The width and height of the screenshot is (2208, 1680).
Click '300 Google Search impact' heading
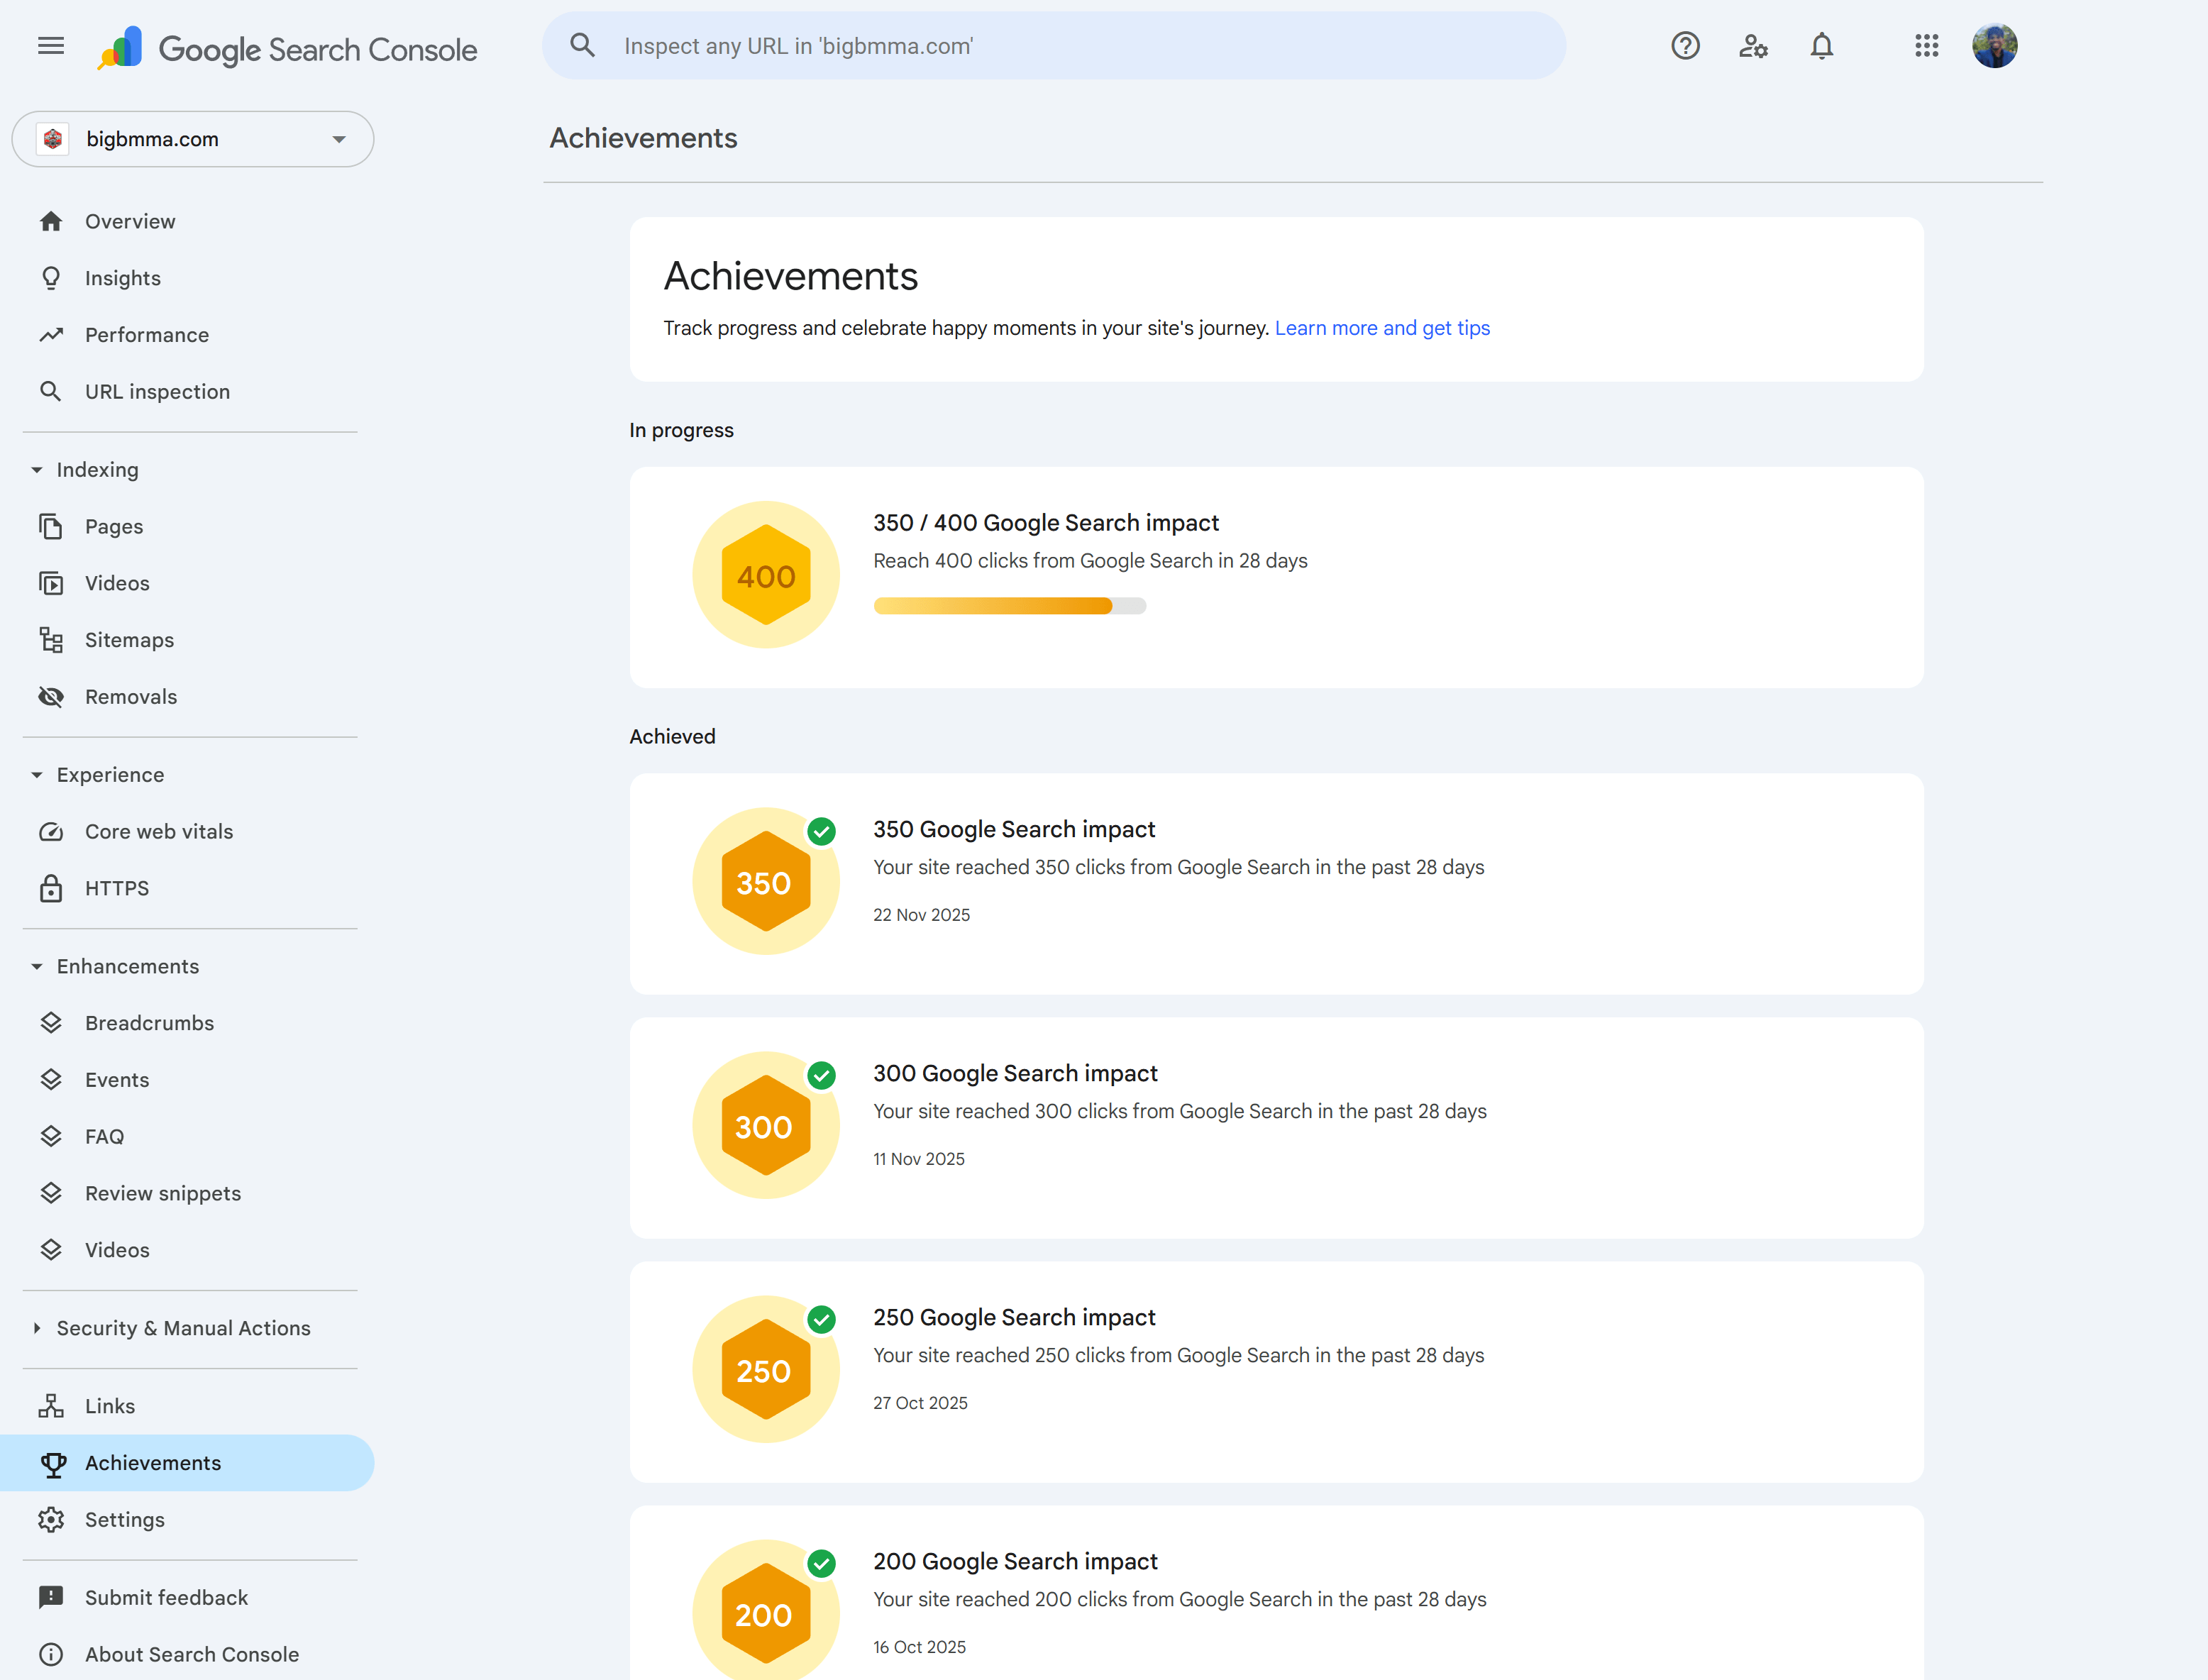point(1015,1074)
